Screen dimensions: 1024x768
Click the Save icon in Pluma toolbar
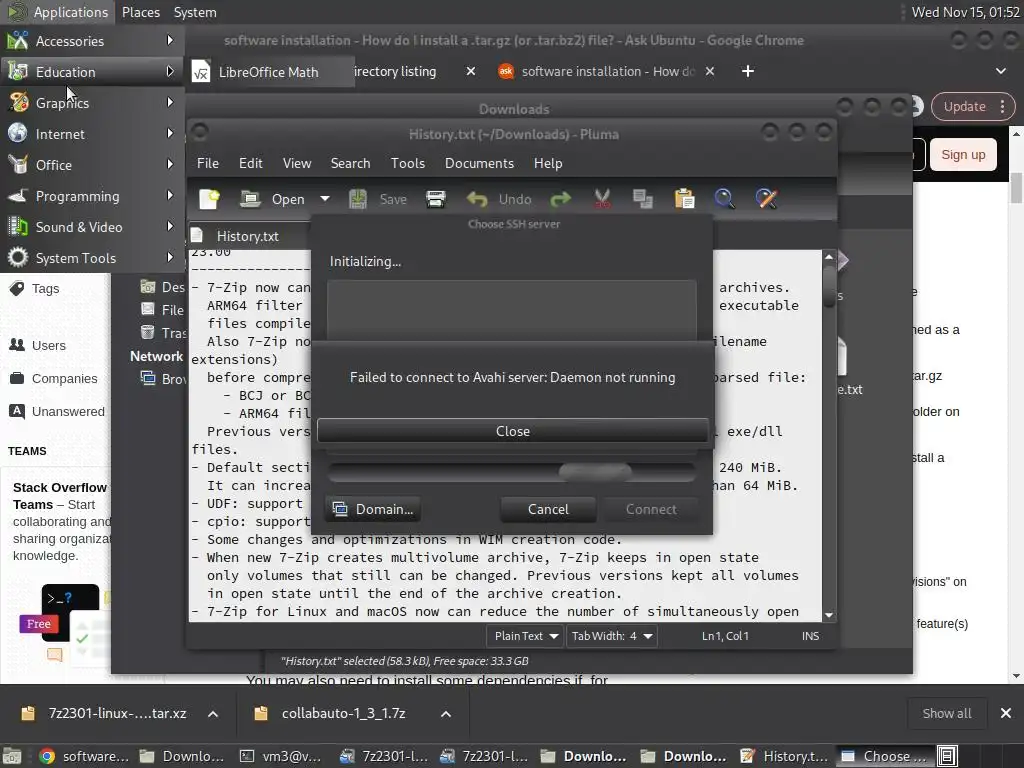[357, 199]
